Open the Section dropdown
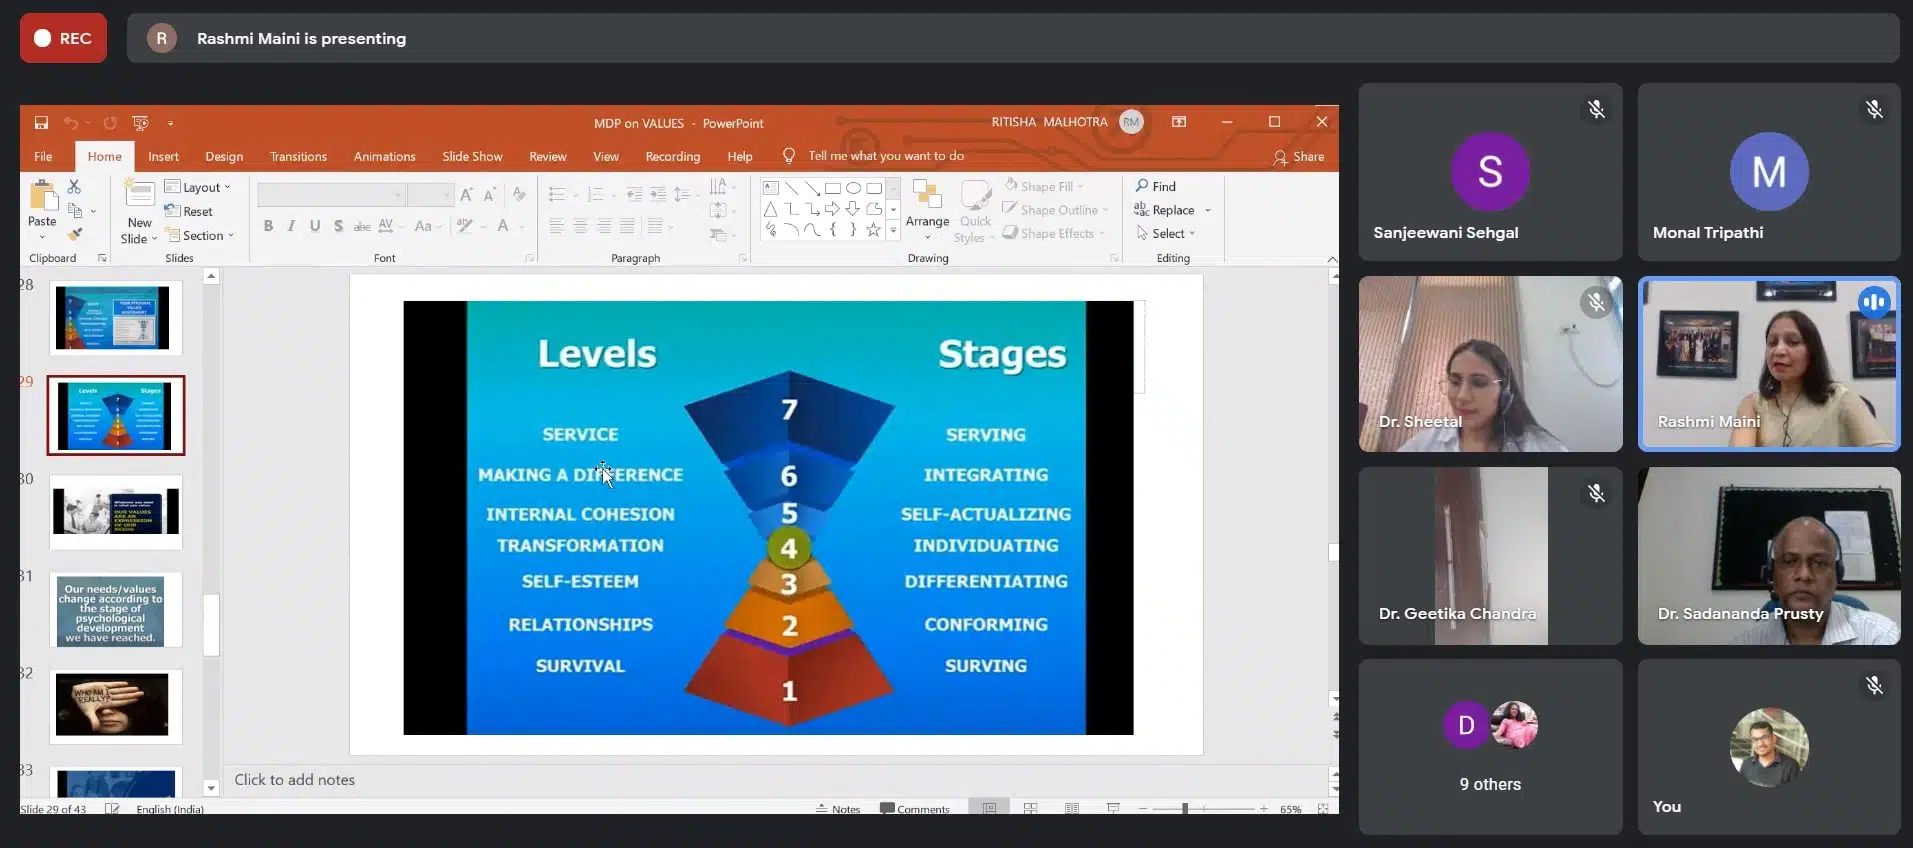This screenshot has height=848, width=1913. (x=200, y=235)
